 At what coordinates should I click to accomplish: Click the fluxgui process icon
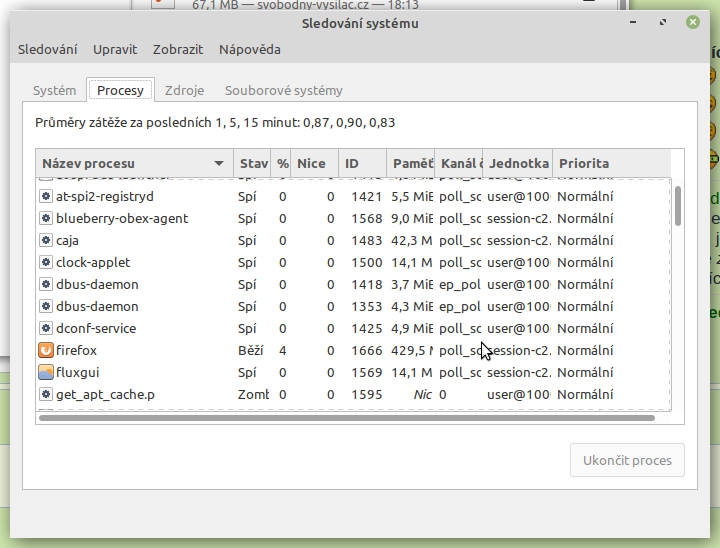pos(46,372)
